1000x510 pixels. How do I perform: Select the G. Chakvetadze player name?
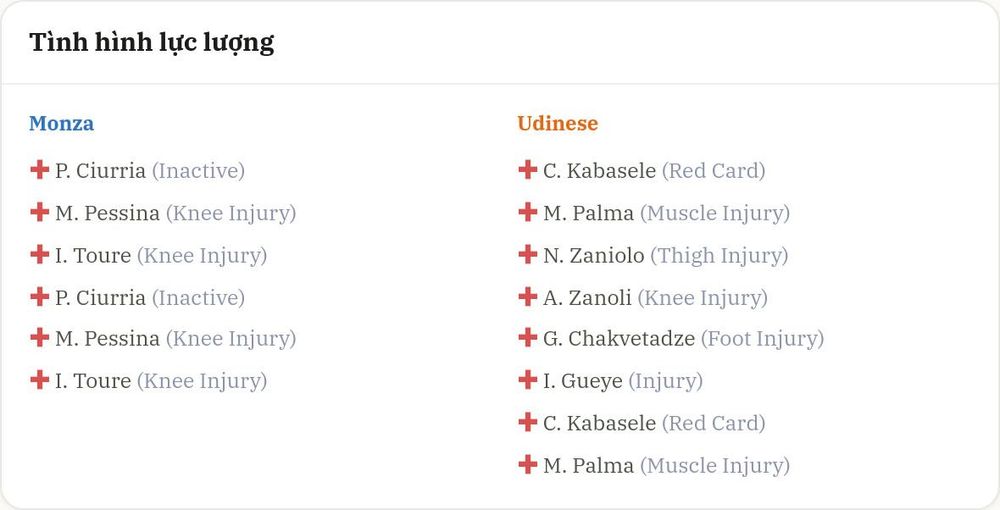coord(619,339)
